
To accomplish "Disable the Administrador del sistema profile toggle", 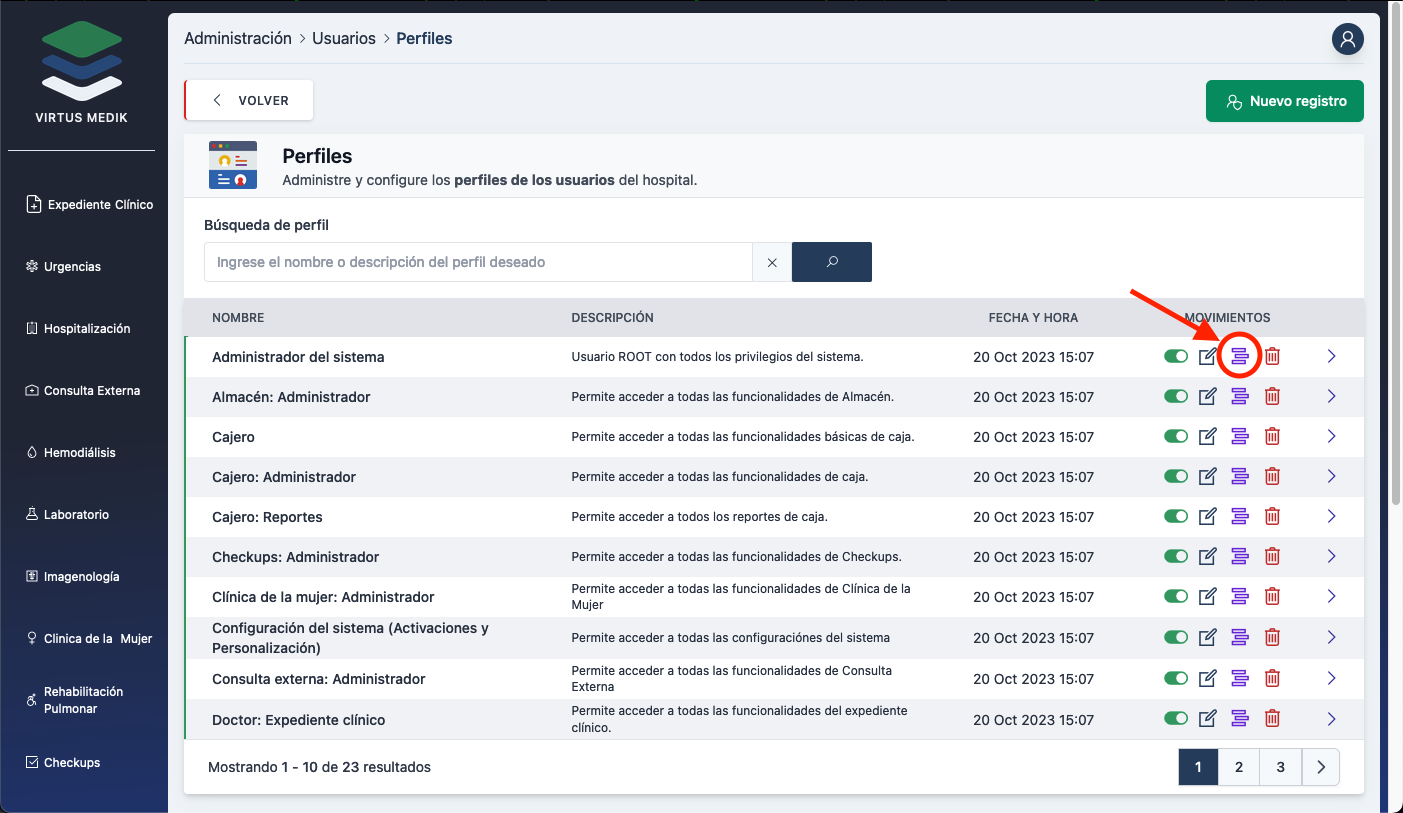I will 1176,356.
